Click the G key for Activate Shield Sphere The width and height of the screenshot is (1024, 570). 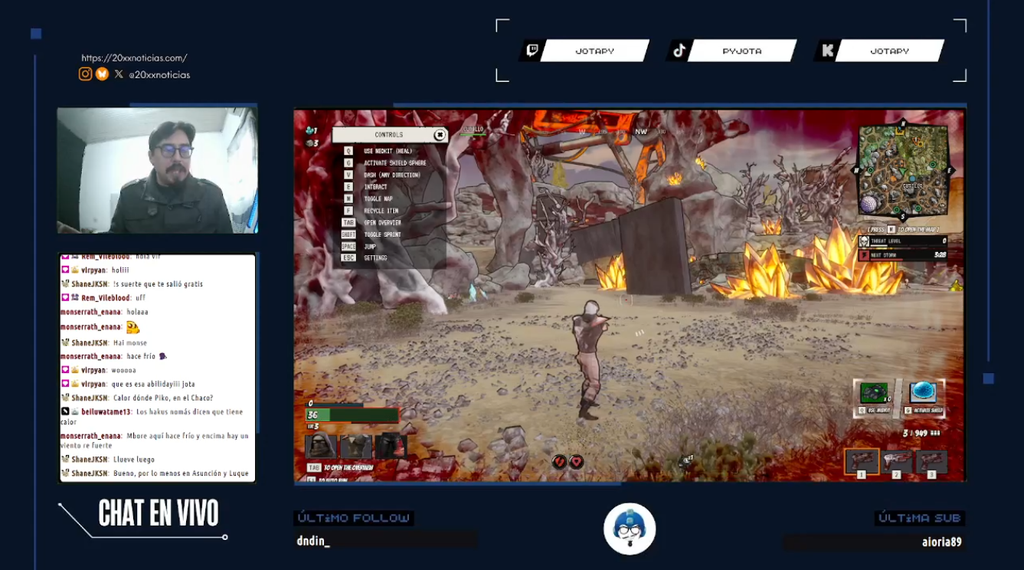pos(348,163)
